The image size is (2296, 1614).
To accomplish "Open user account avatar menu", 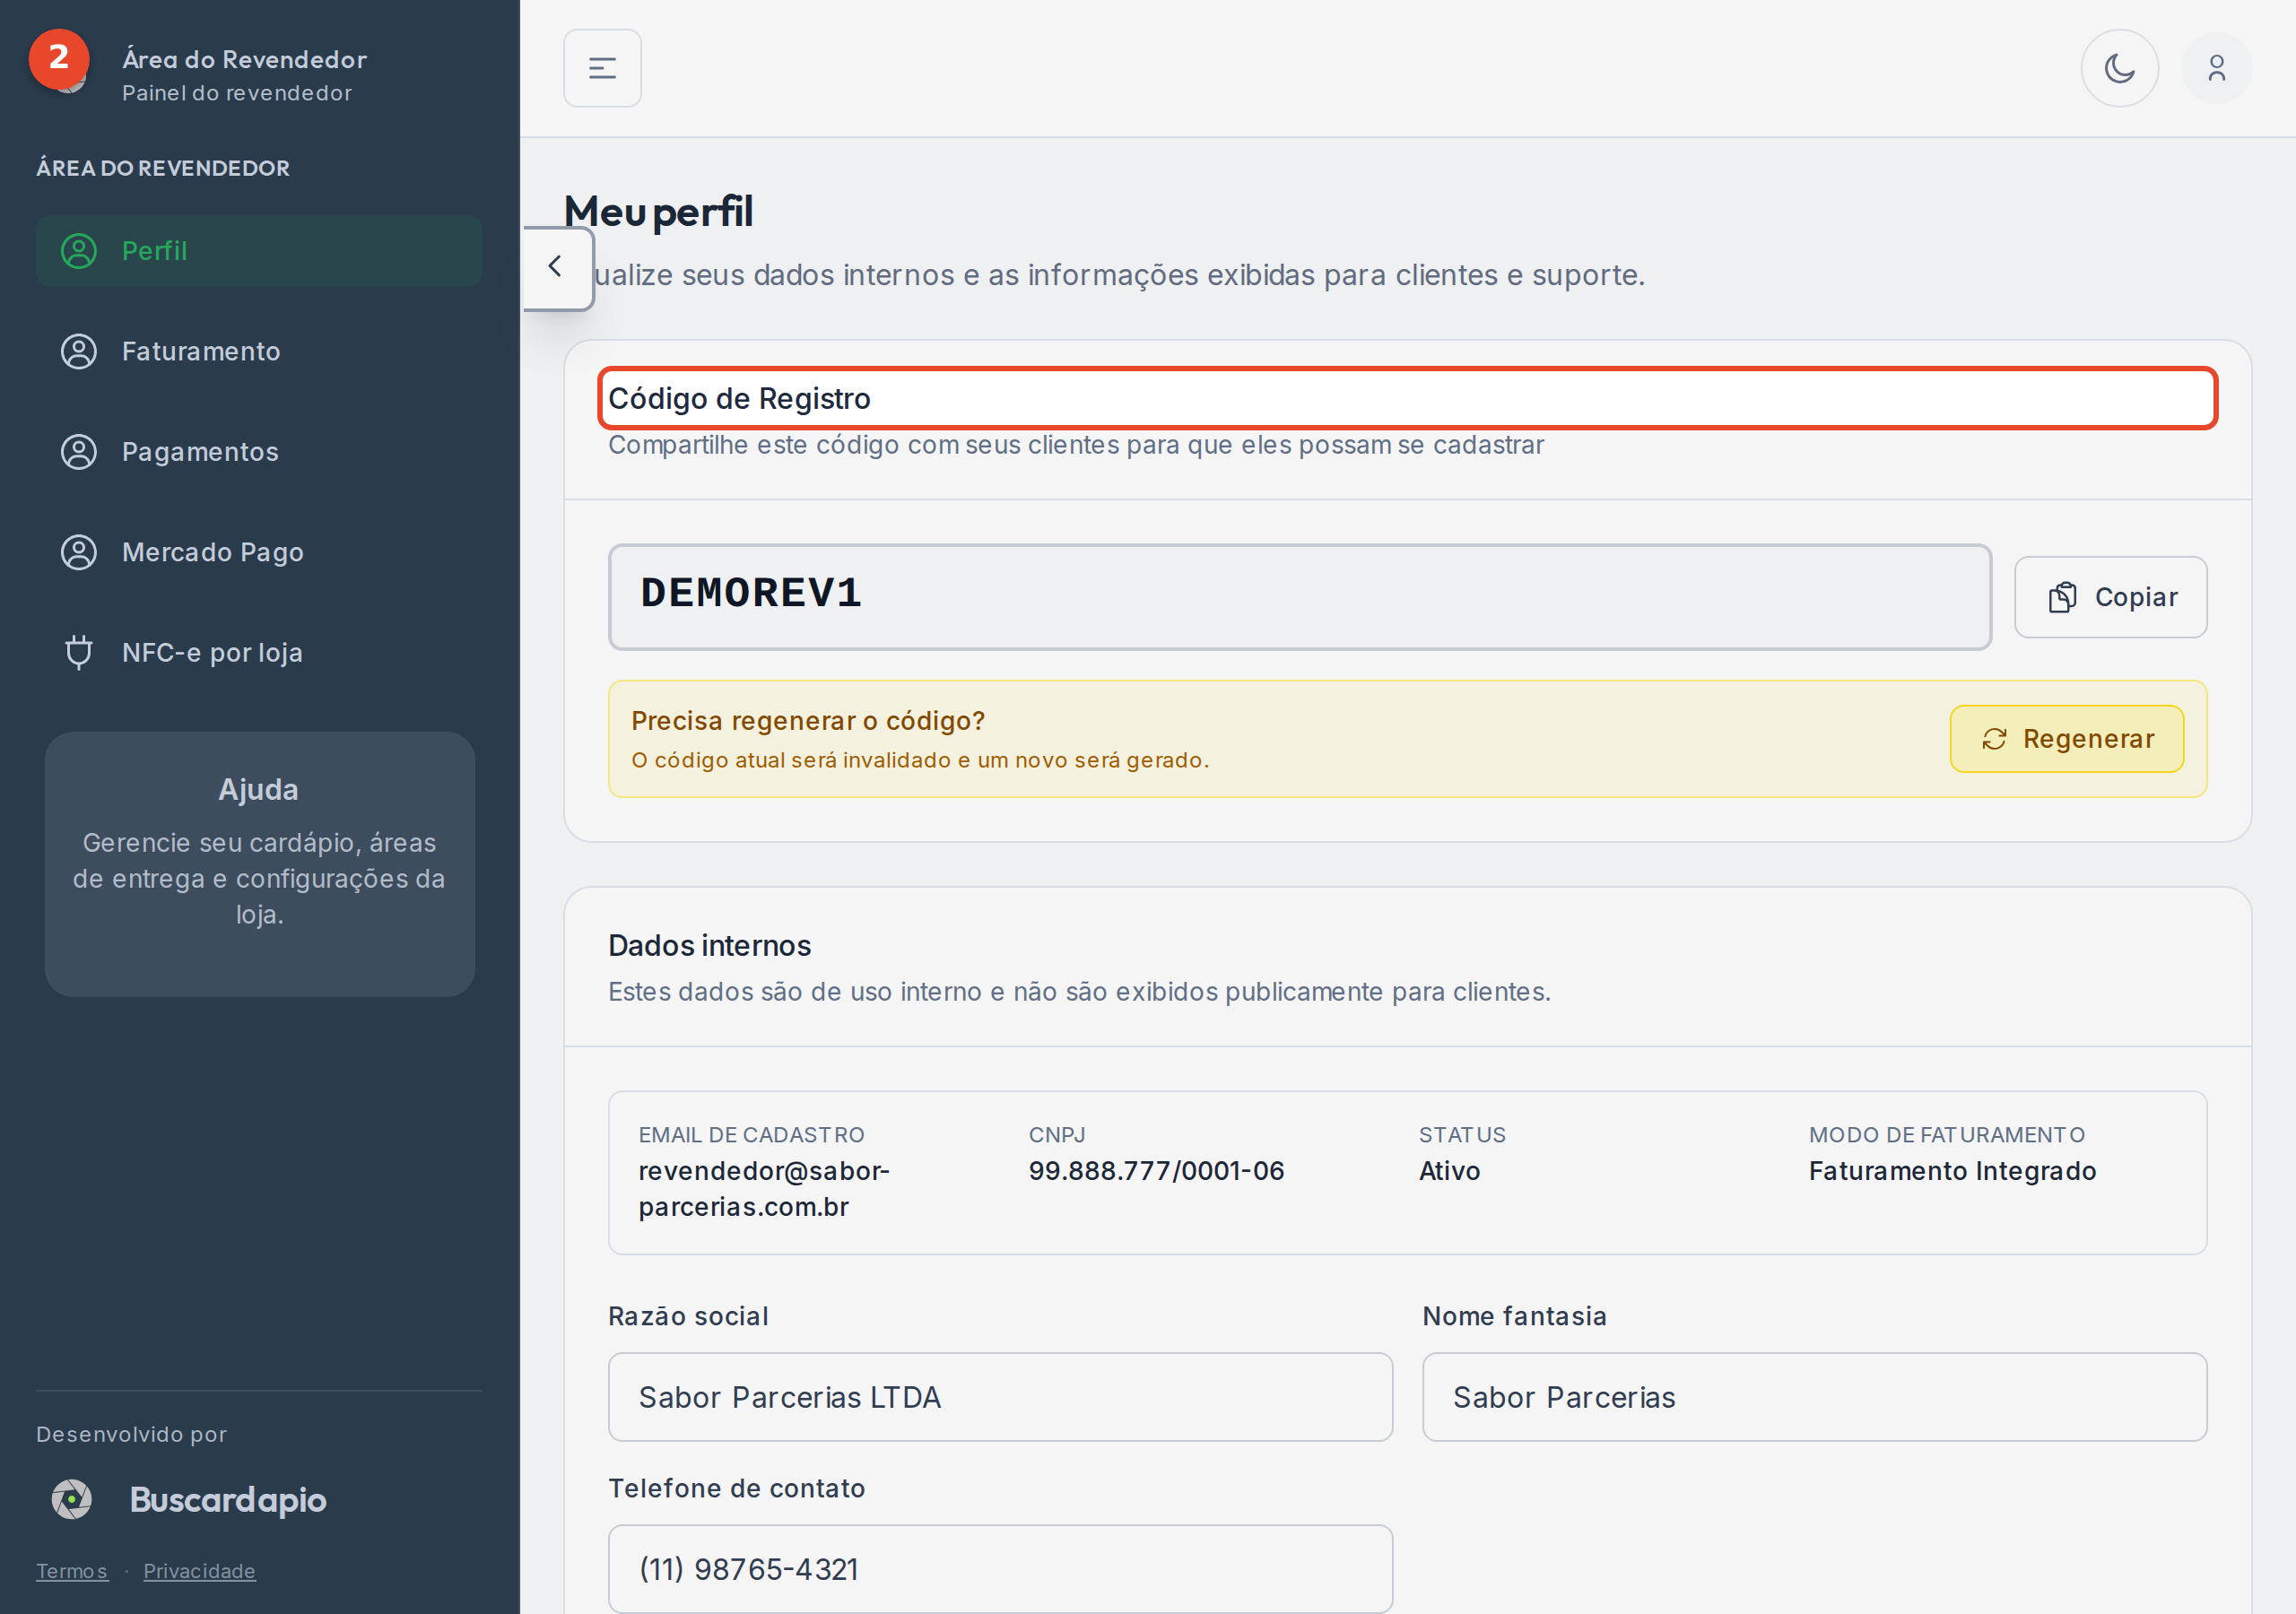I will click(x=2216, y=68).
